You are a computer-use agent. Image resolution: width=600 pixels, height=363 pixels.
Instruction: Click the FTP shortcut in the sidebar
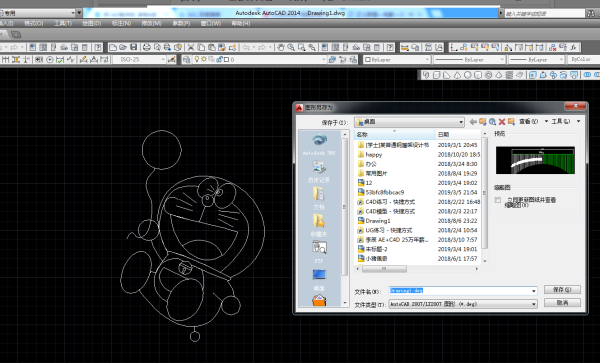[x=319, y=252]
